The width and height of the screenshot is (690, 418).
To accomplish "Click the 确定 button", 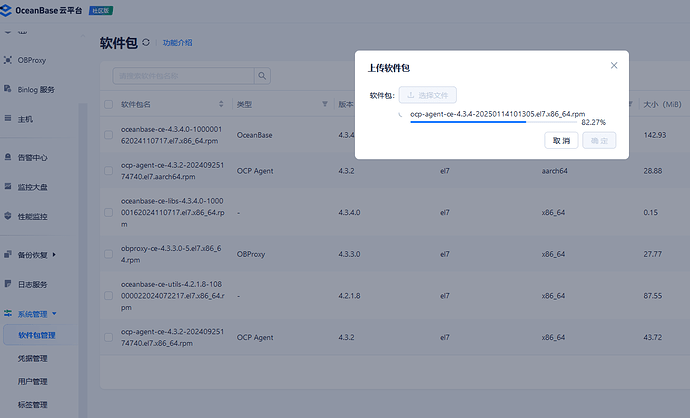I will (x=599, y=140).
